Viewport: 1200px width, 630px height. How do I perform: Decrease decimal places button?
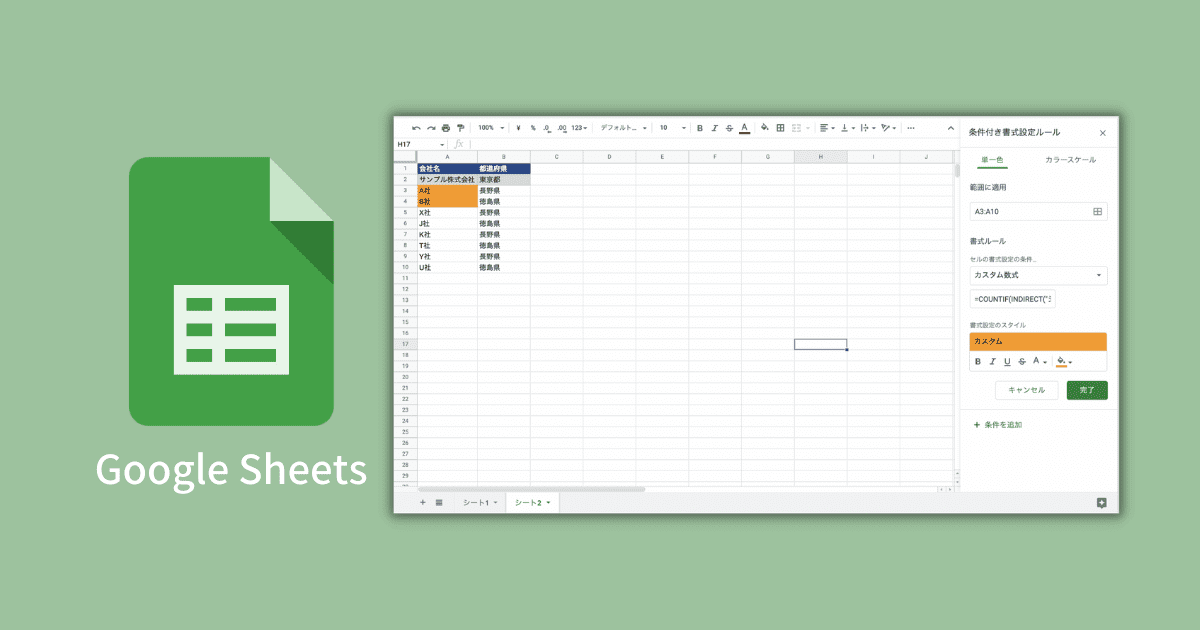click(547, 128)
